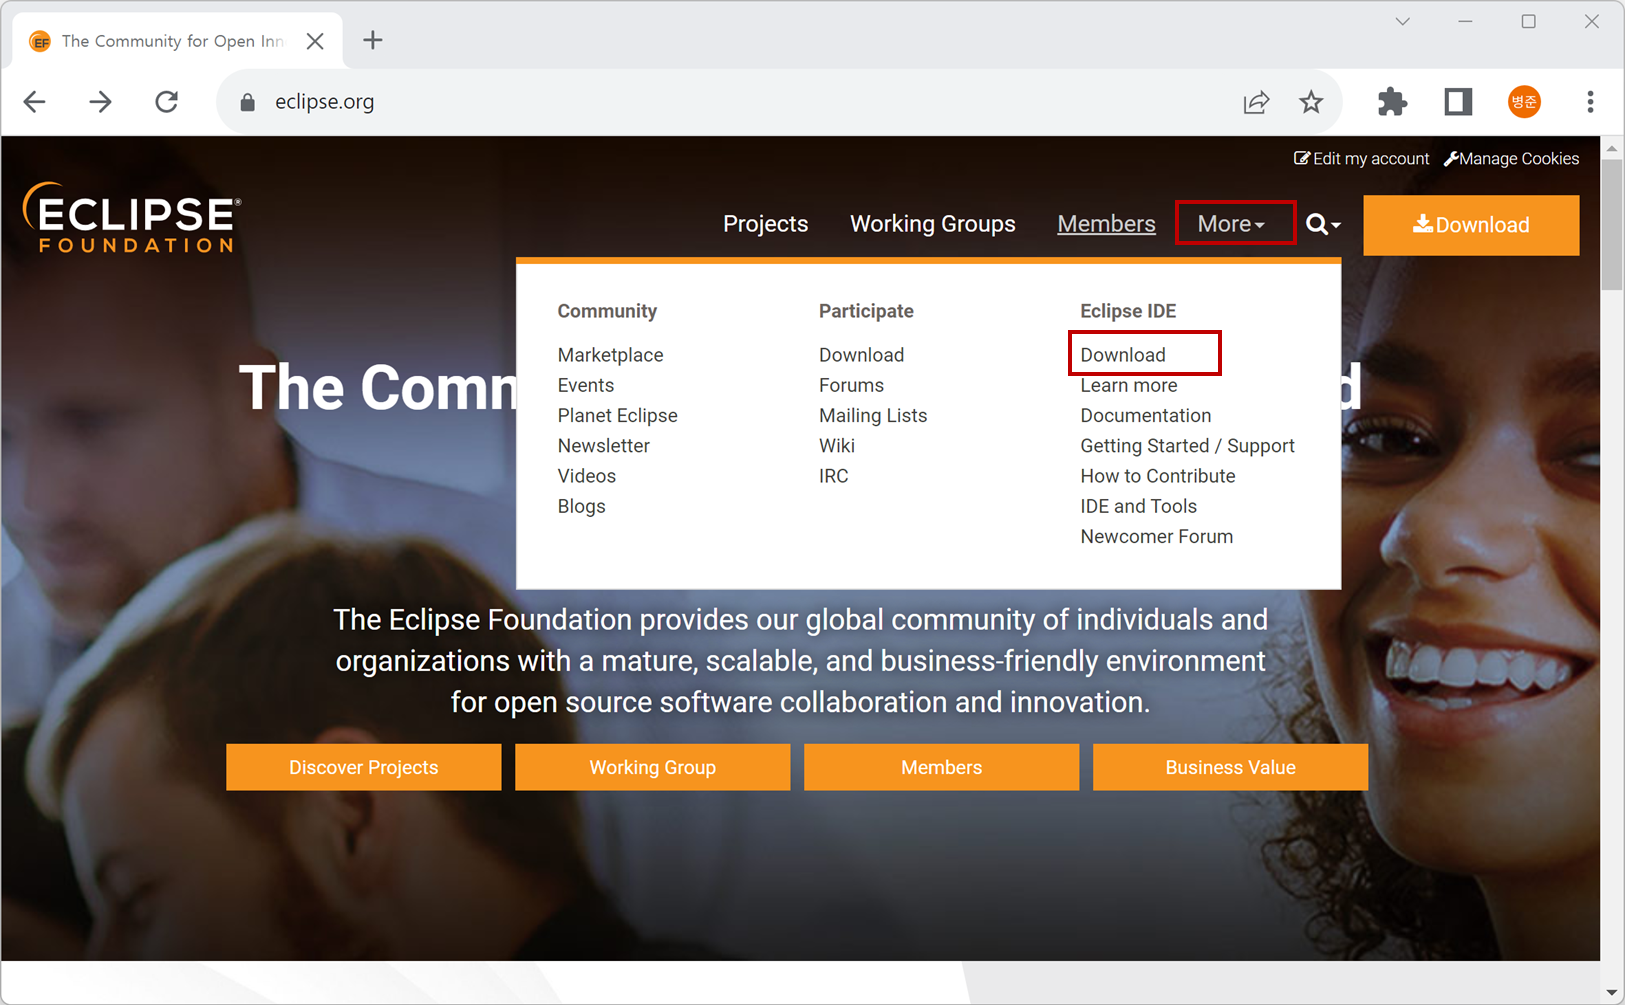Open the Extensions puzzle icon
1625x1005 pixels.
[x=1392, y=101]
